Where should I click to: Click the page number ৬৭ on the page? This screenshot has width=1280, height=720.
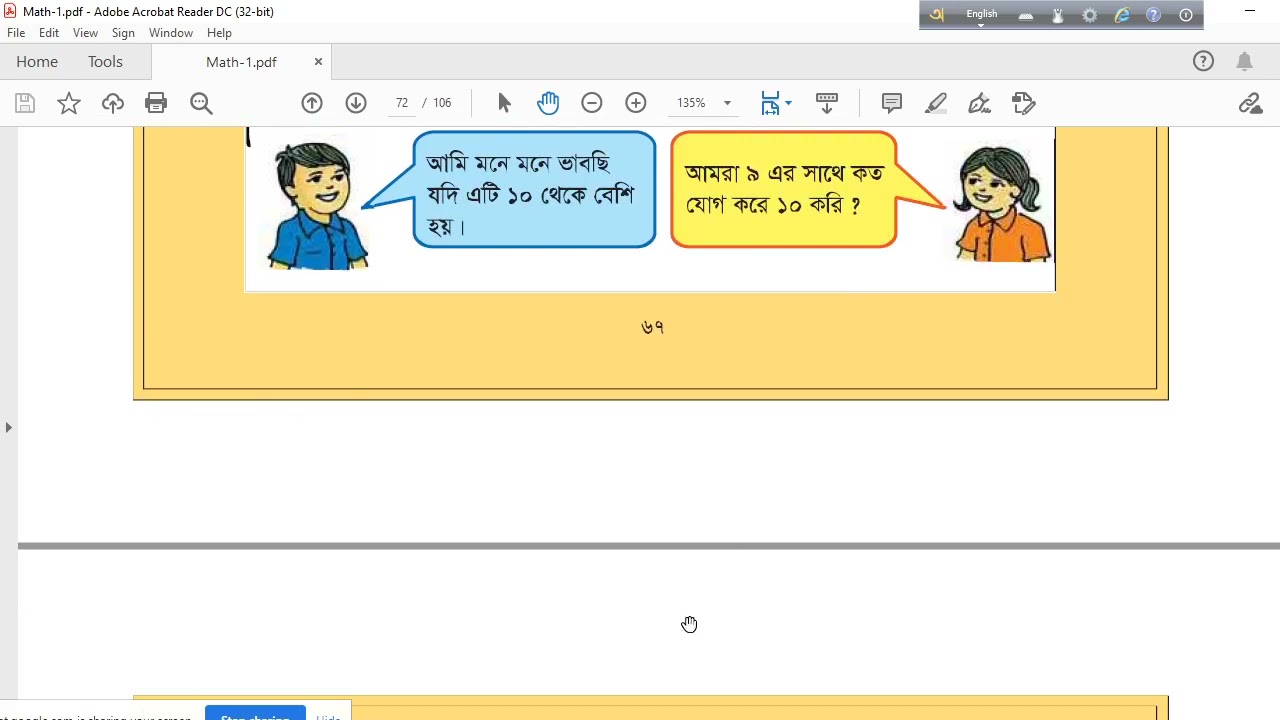coord(652,327)
